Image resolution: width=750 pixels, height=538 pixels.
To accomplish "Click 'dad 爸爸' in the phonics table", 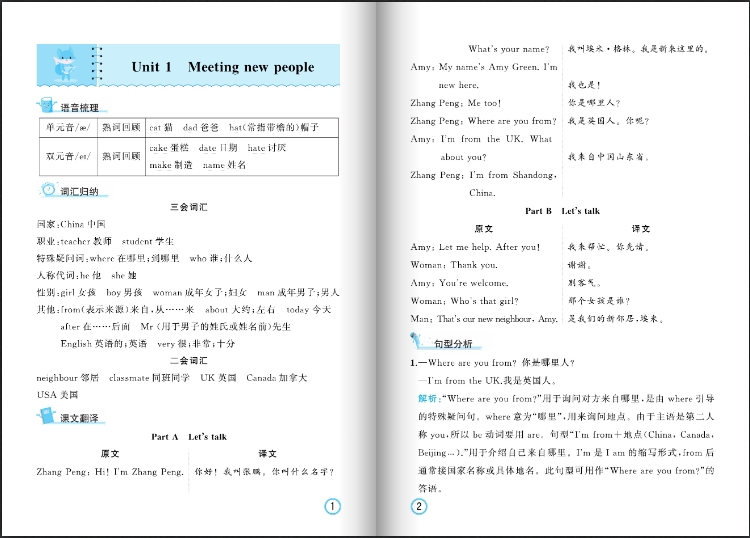I will (x=201, y=127).
